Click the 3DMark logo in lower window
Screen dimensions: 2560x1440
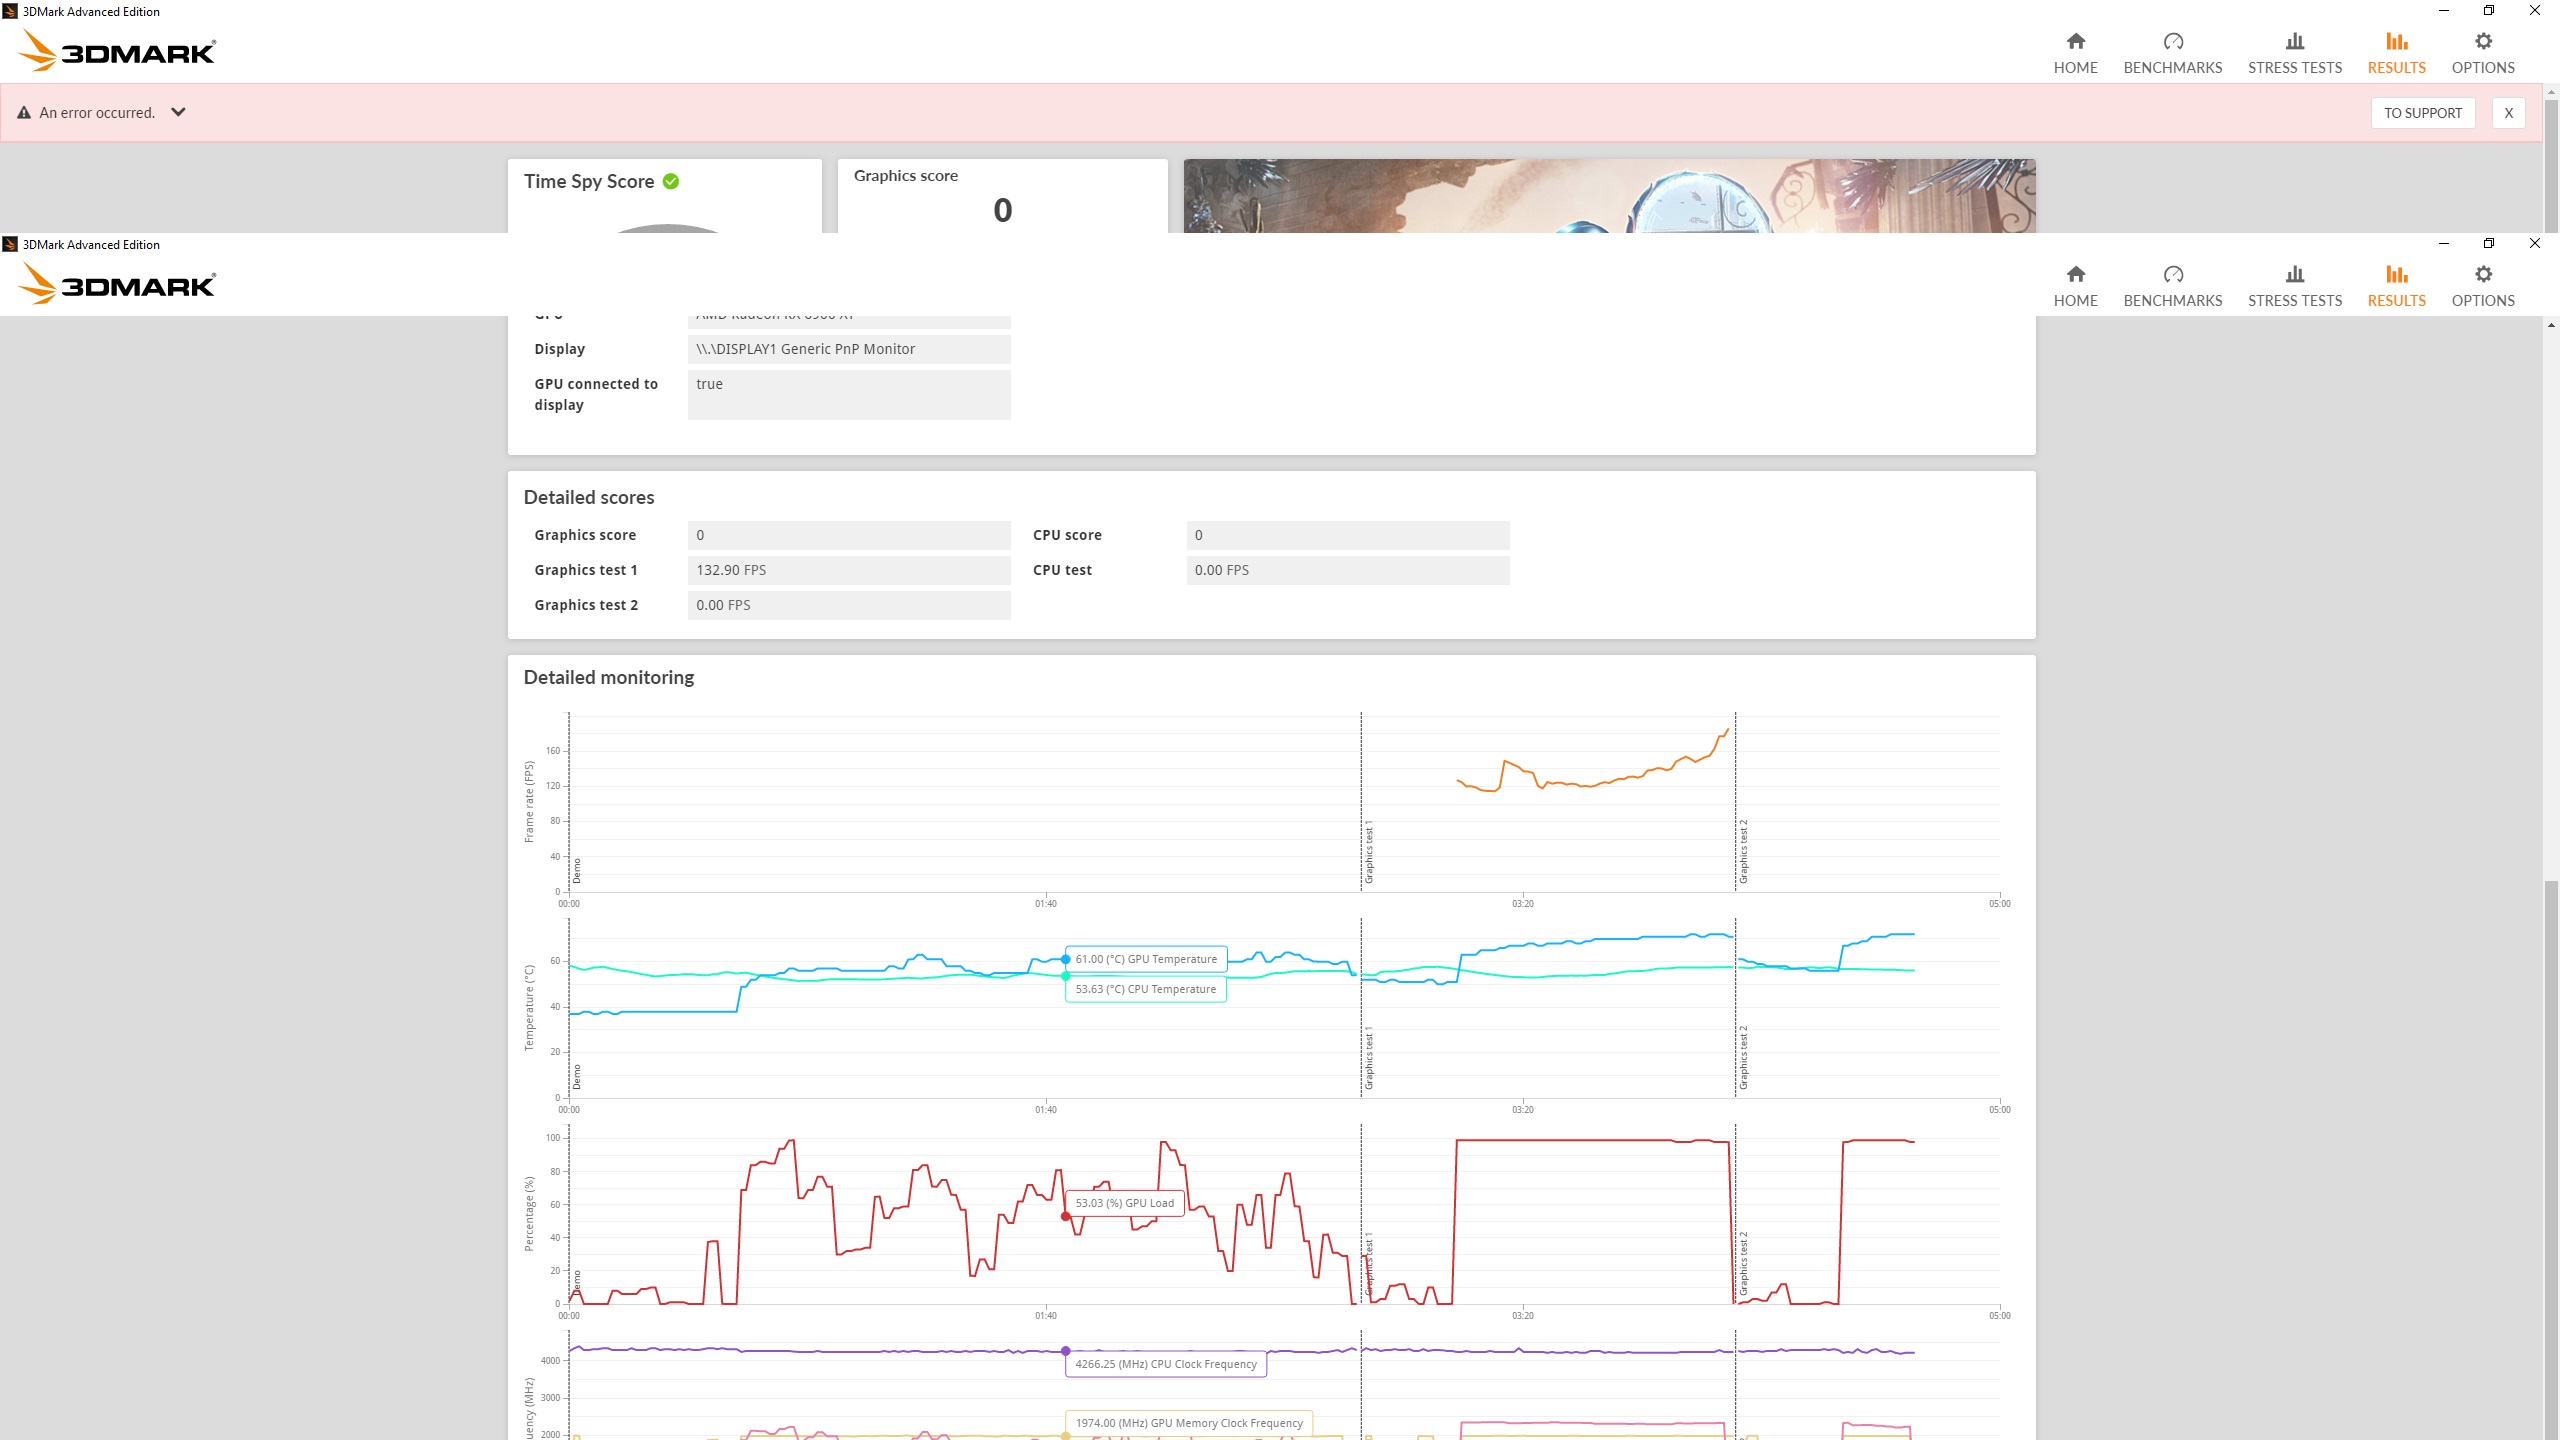(x=117, y=284)
